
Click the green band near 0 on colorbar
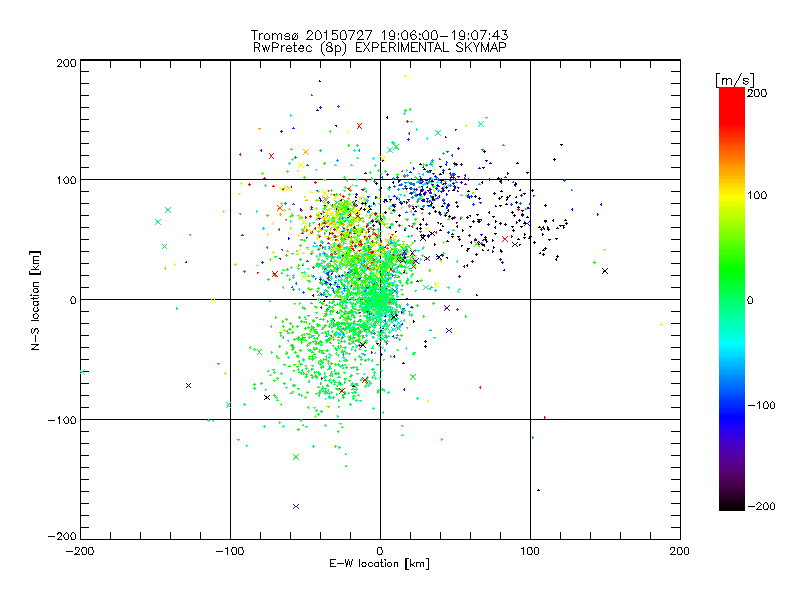pos(732,300)
